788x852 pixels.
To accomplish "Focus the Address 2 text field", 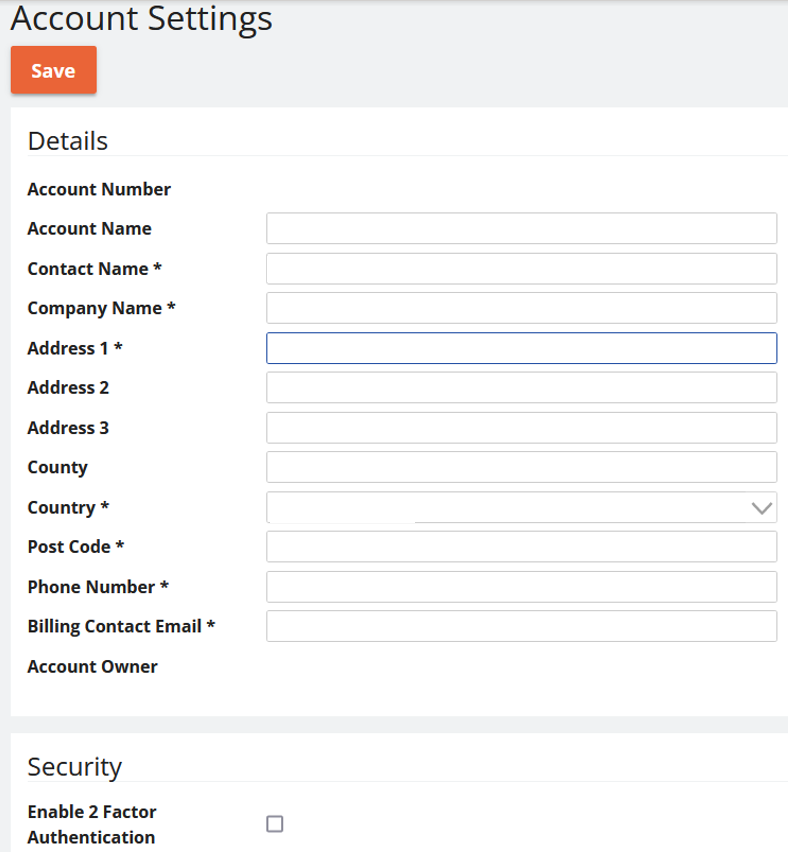I will tap(521, 387).
